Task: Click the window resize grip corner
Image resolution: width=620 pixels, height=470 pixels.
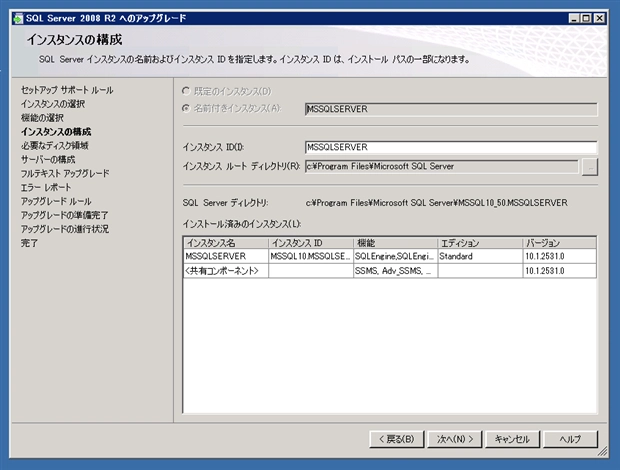Action: (x=603, y=452)
